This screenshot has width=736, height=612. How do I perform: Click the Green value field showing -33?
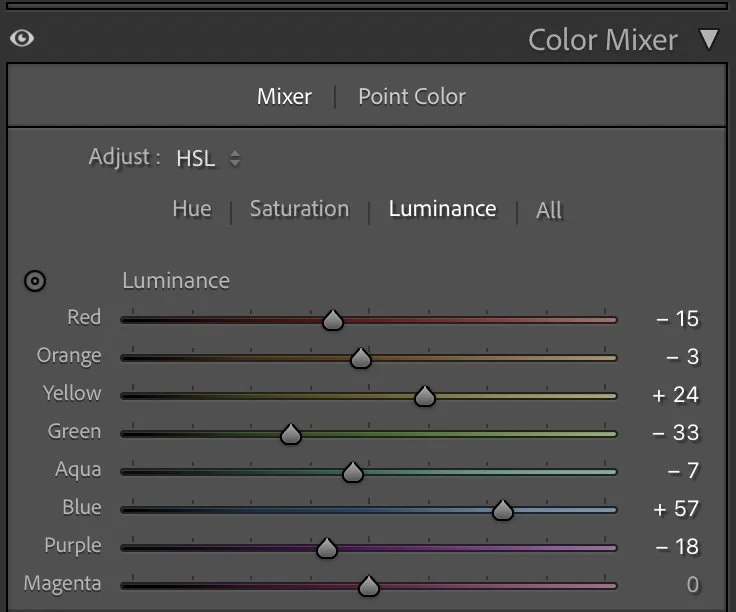point(675,433)
